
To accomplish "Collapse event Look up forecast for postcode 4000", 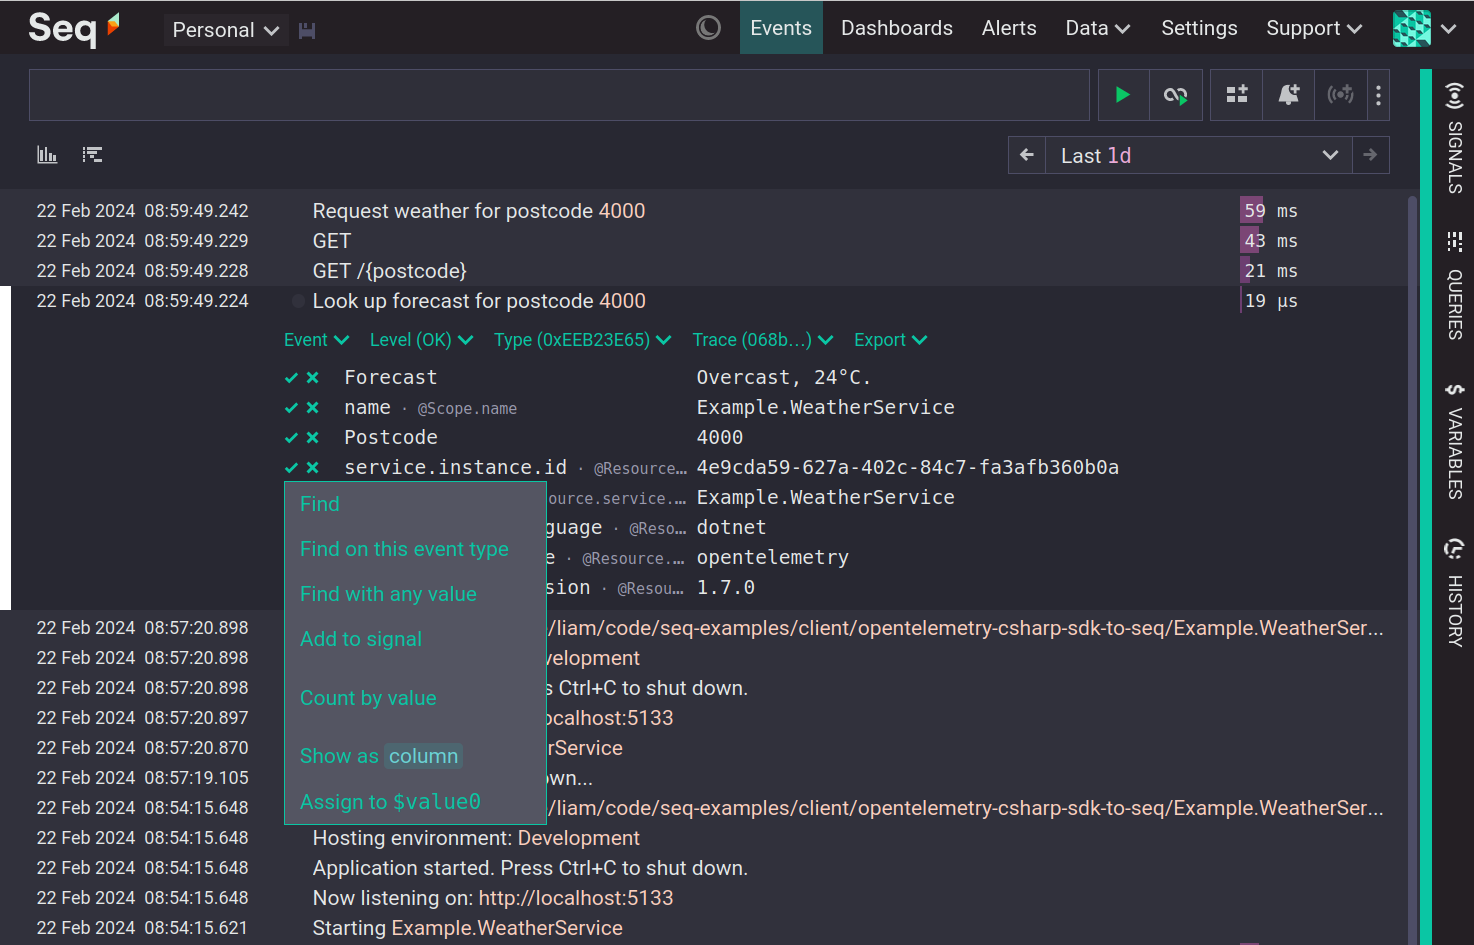I will tap(479, 301).
